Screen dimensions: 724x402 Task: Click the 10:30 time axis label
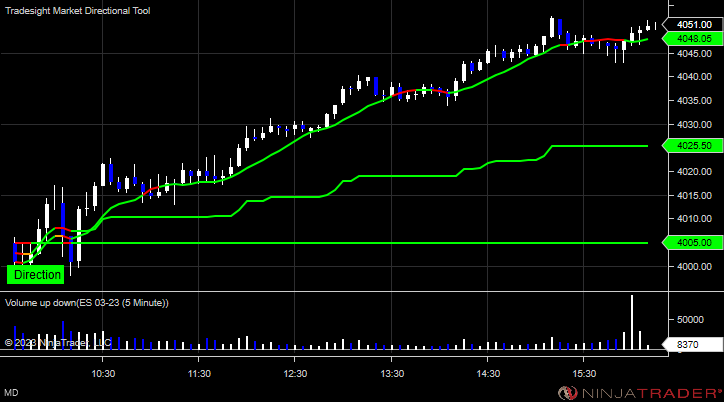(x=103, y=373)
